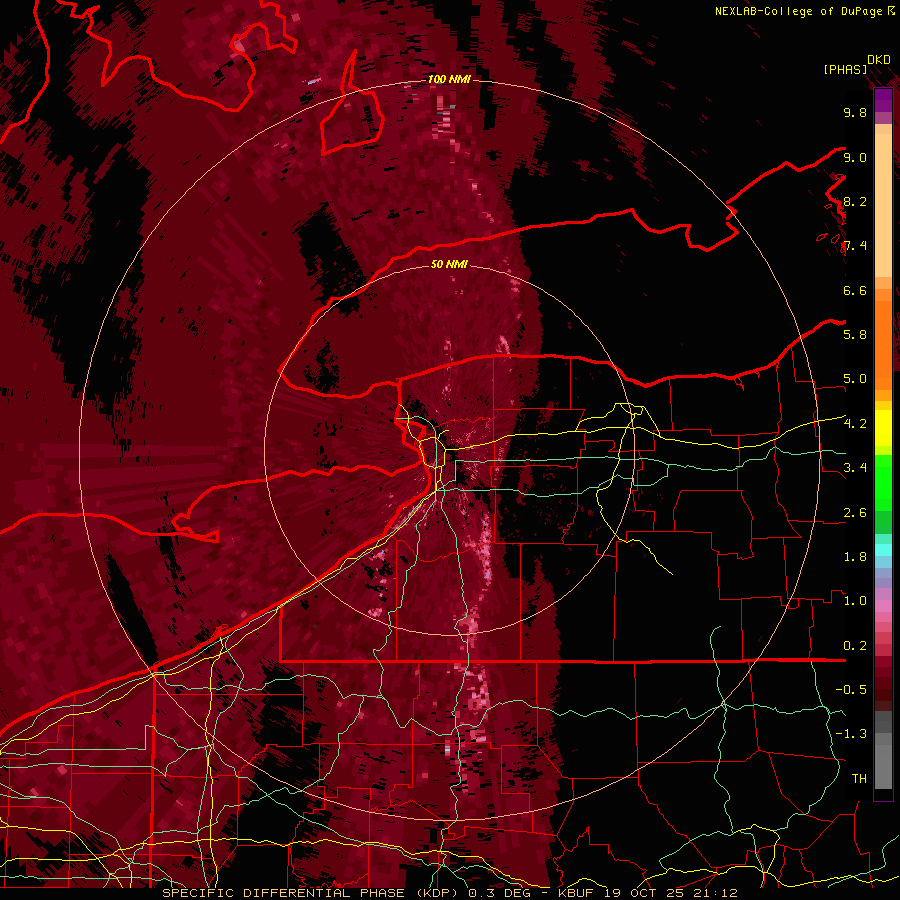Click the yellow segment of the color bar
Viewport: 900px width, 900px height.
[x=883, y=428]
